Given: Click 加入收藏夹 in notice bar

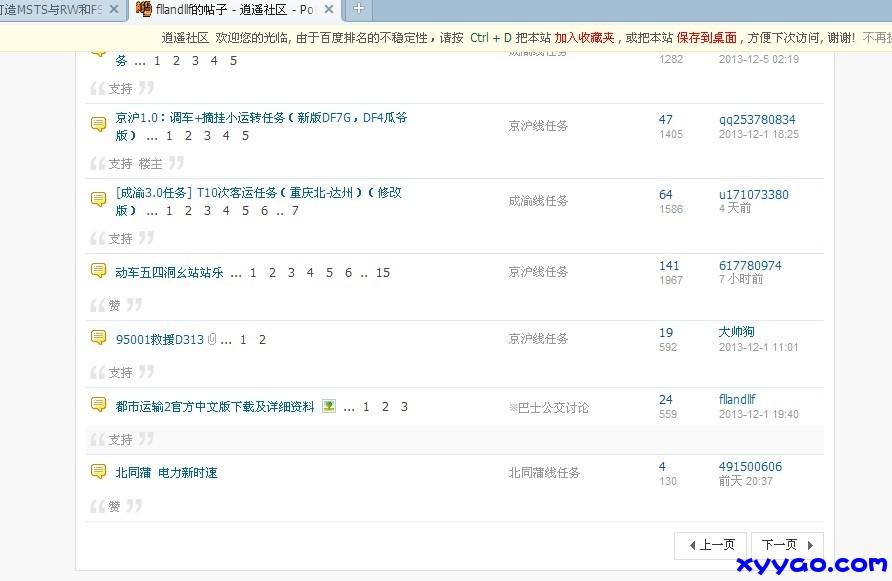Looking at the screenshot, I should (x=582, y=38).
